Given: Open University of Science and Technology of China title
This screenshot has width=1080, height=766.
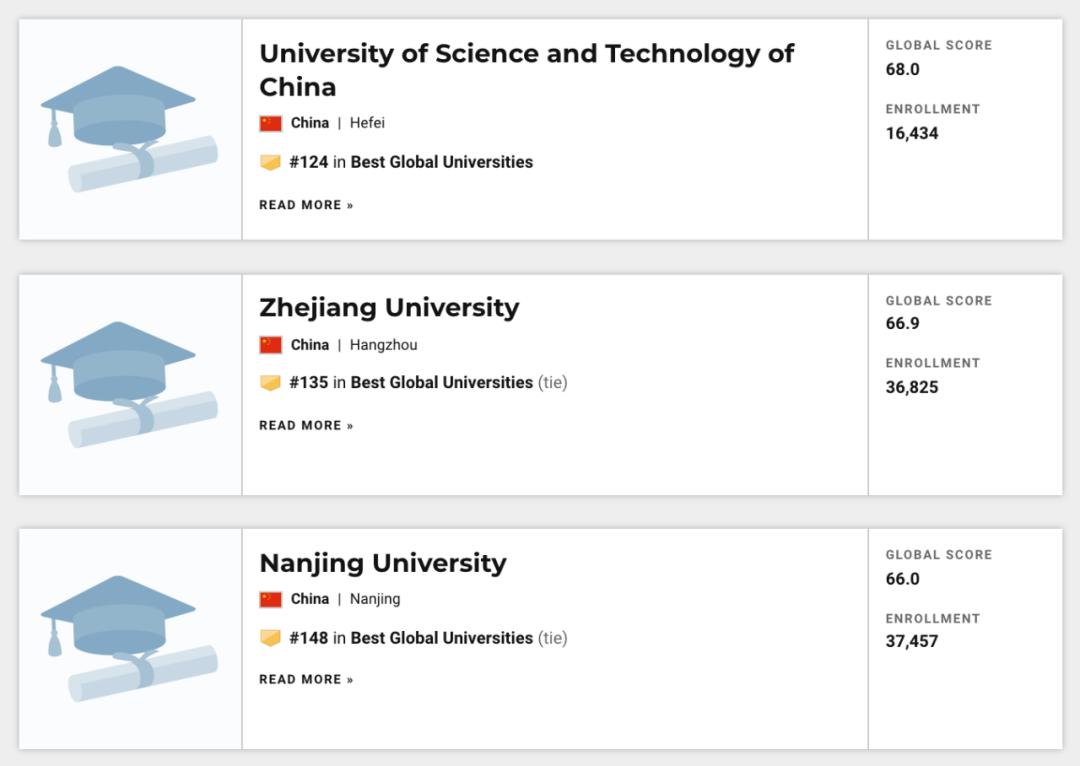Looking at the screenshot, I should pos(526,70).
